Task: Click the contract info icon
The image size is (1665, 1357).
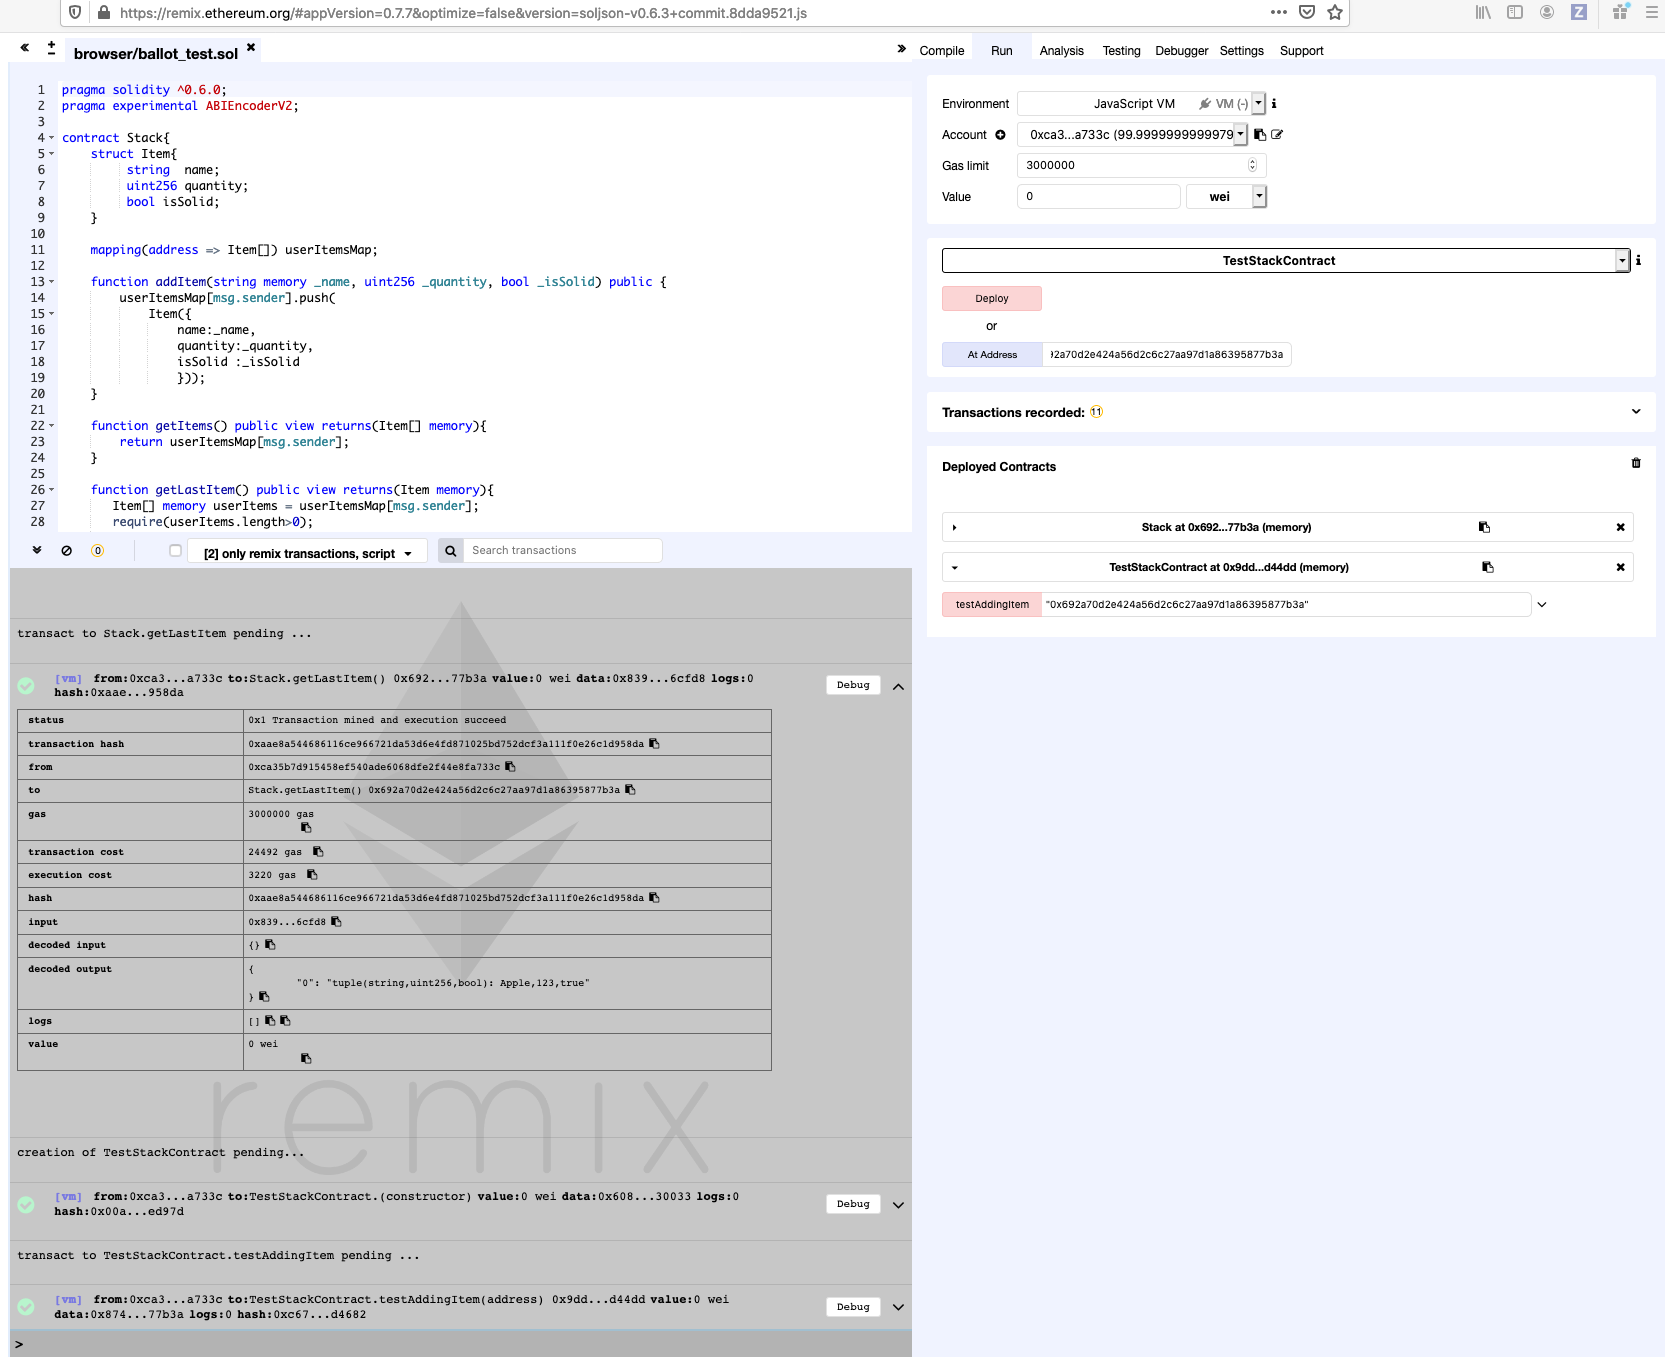Action: tap(1638, 261)
